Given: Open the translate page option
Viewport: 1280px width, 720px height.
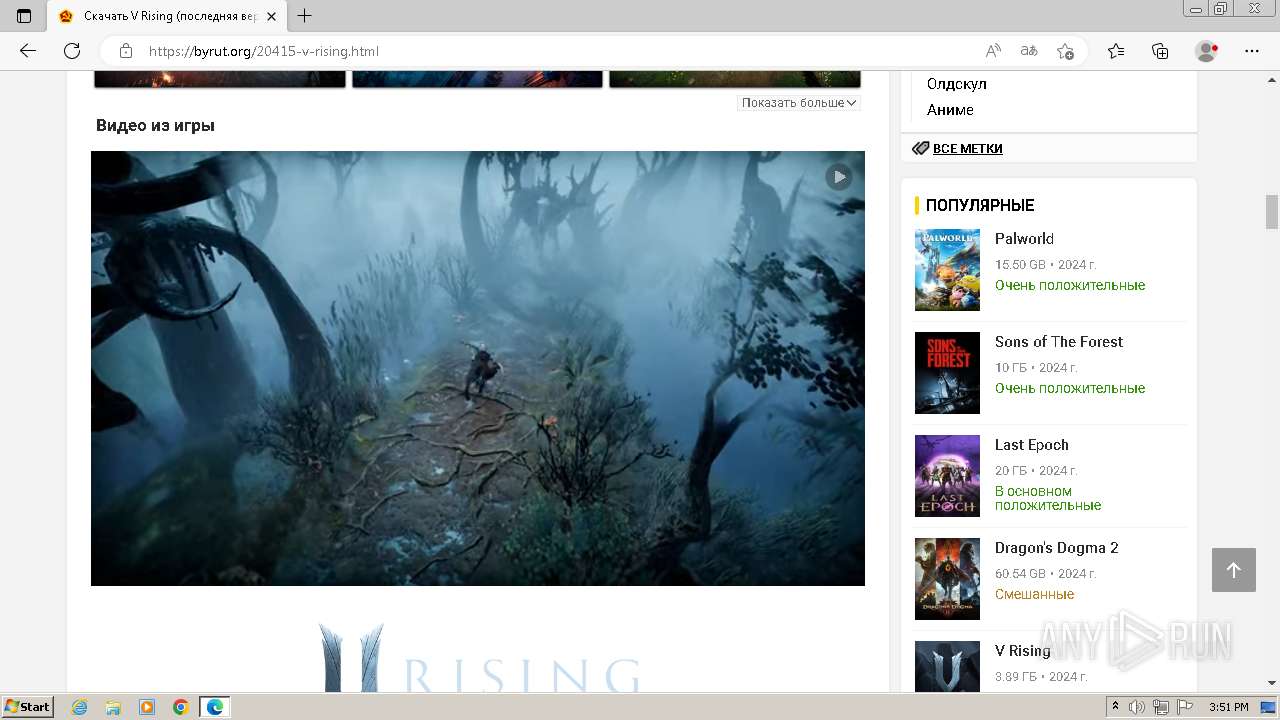Looking at the screenshot, I should coord(1029,51).
